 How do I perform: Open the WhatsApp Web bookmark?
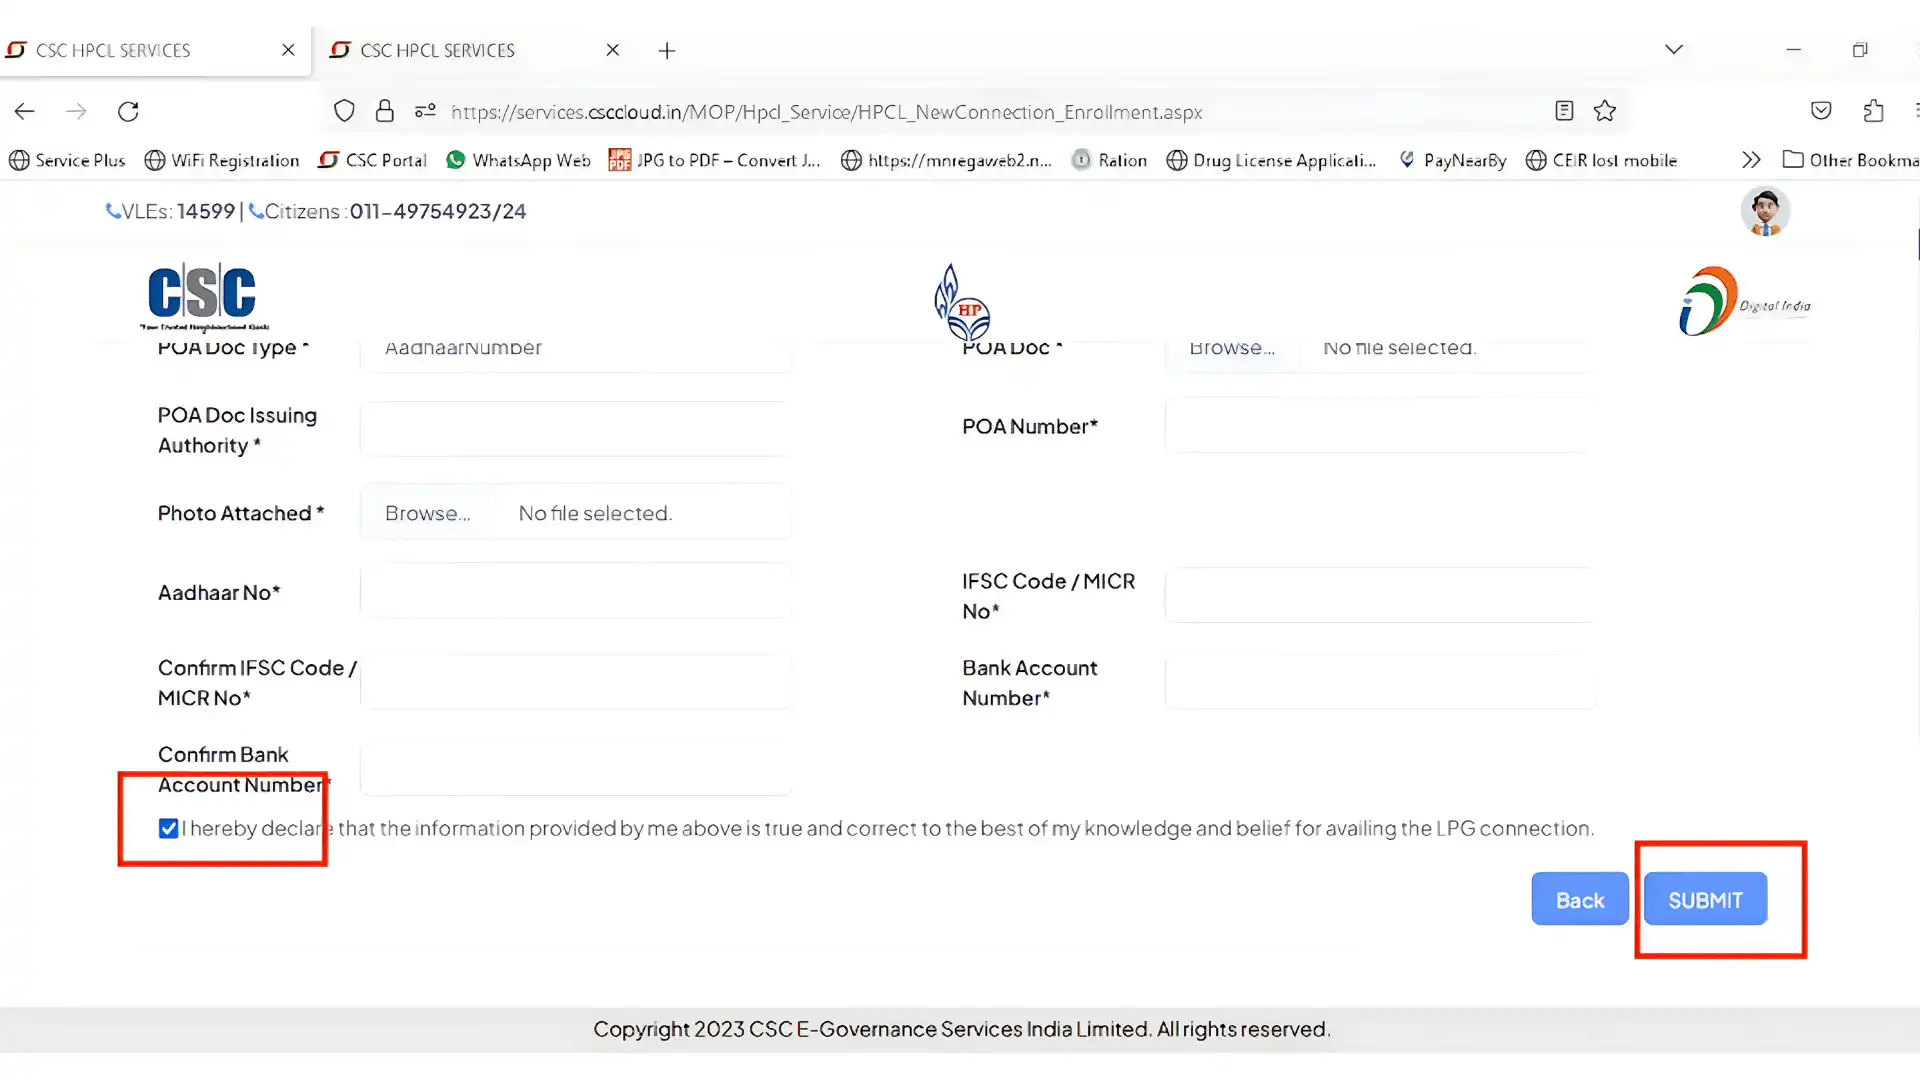click(x=518, y=160)
